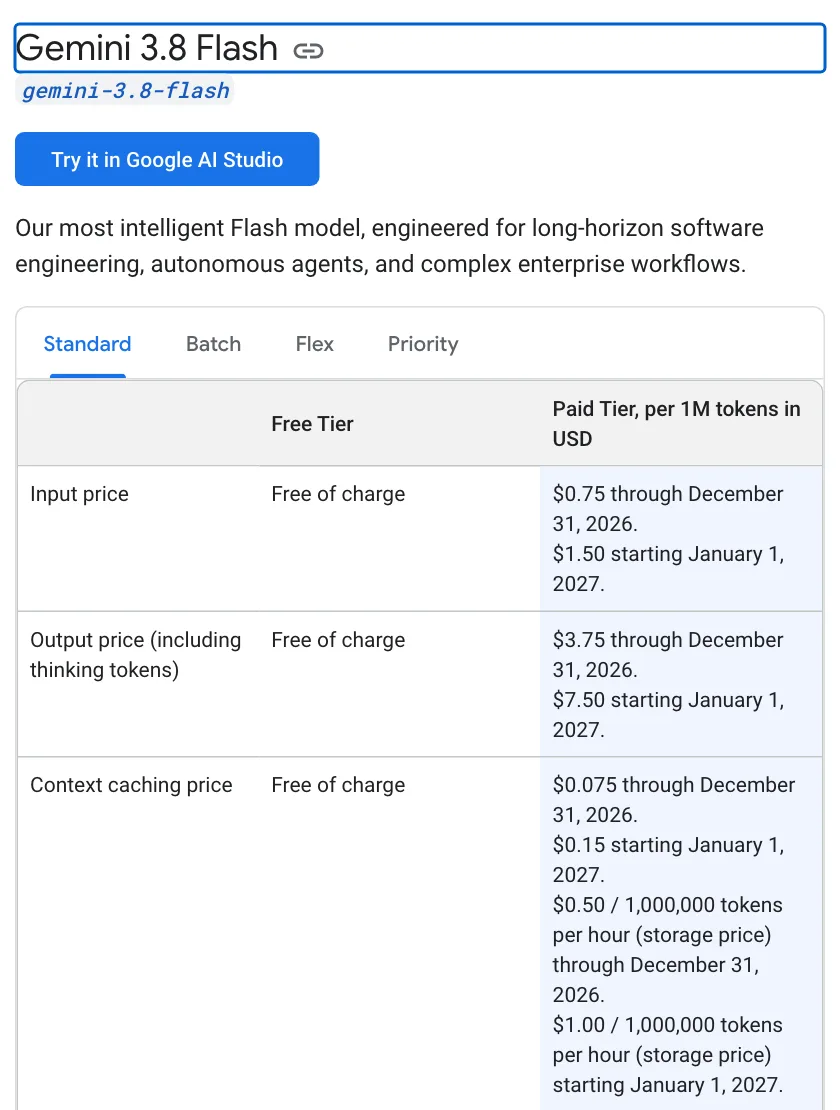Image resolution: width=840 pixels, height=1110 pixels.
Task: Click the $0.15 starting January 1, 2027 text
Action: pyautogui.click(x=669, y=859)
